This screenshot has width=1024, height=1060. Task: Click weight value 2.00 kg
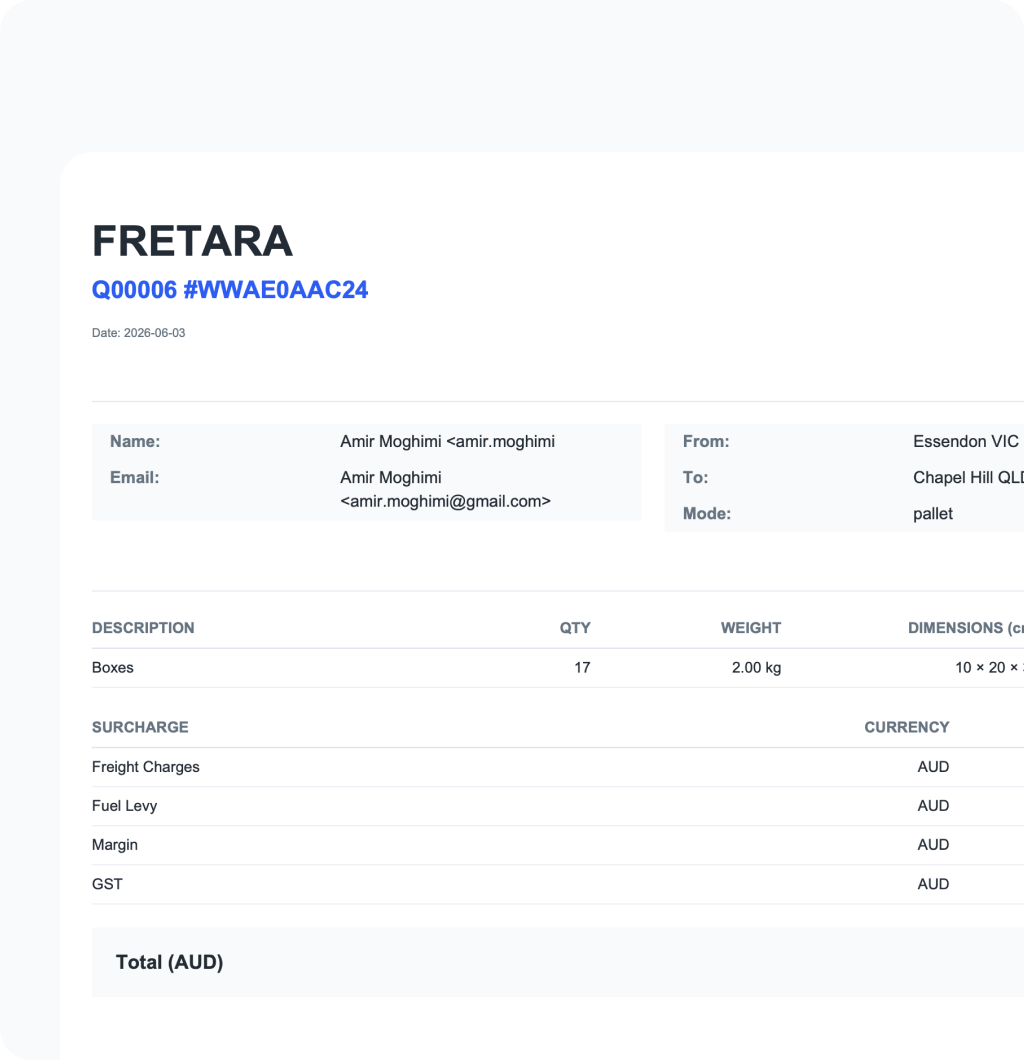[756, 668]
